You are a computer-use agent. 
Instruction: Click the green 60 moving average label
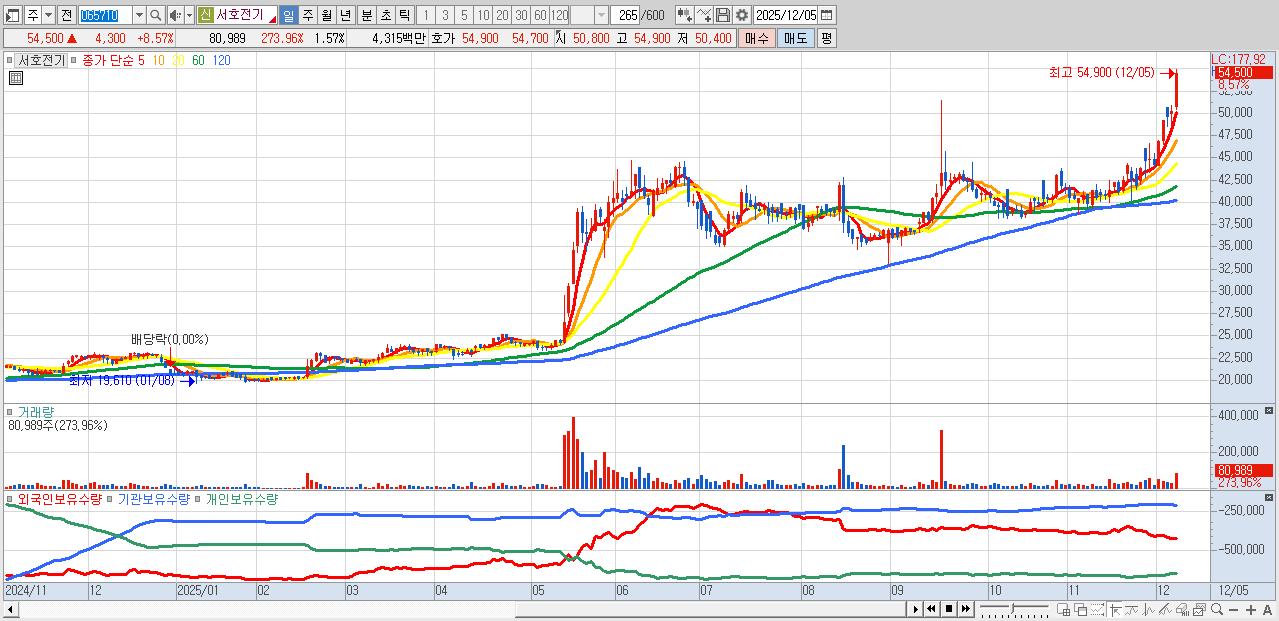click(x=198, y=60)
